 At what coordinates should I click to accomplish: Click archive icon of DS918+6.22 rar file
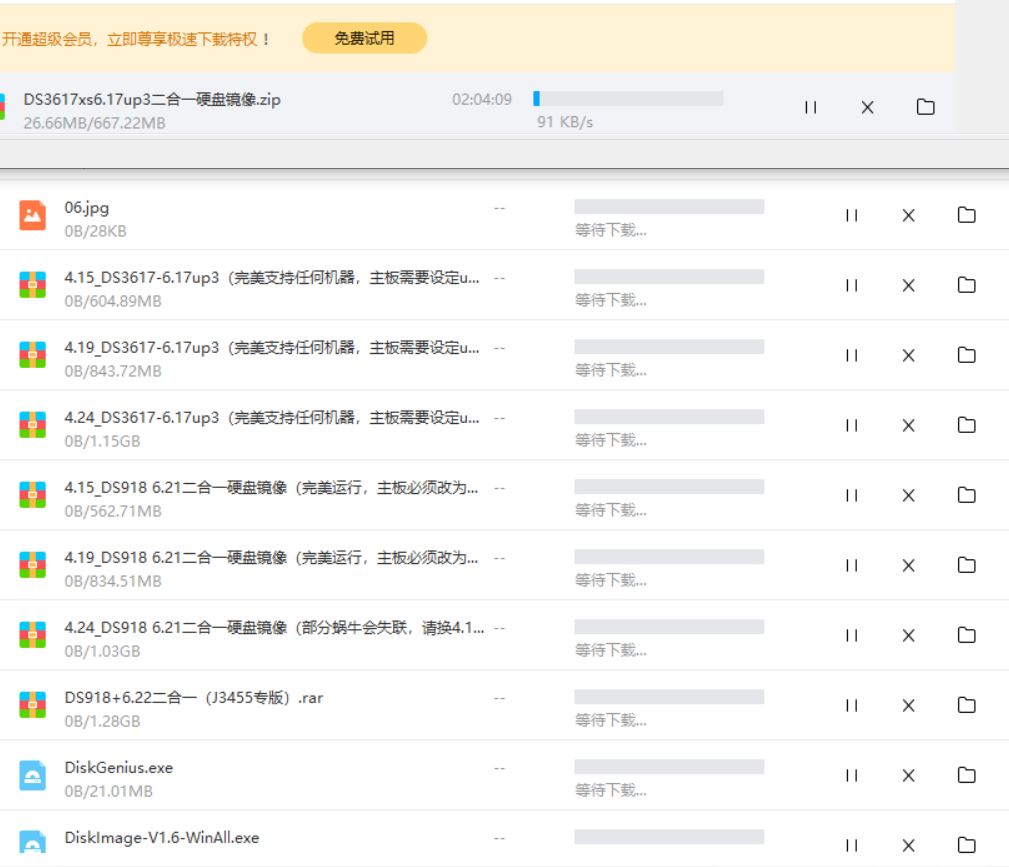coord(32,705)
